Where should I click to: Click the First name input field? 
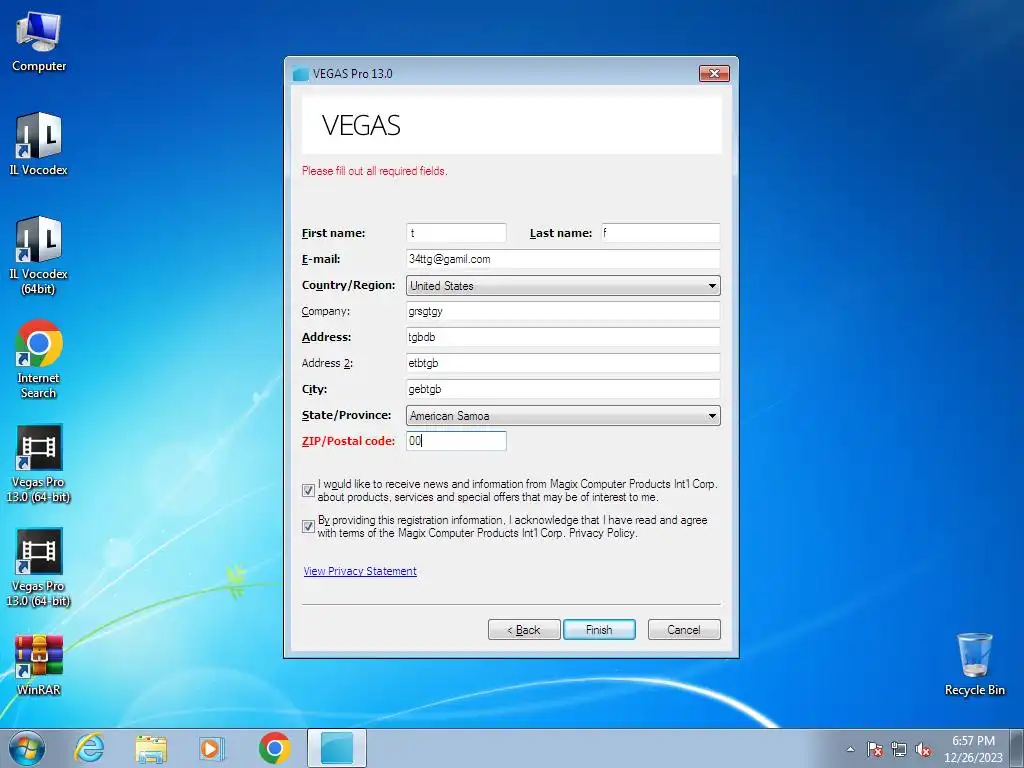coord(456,233)
